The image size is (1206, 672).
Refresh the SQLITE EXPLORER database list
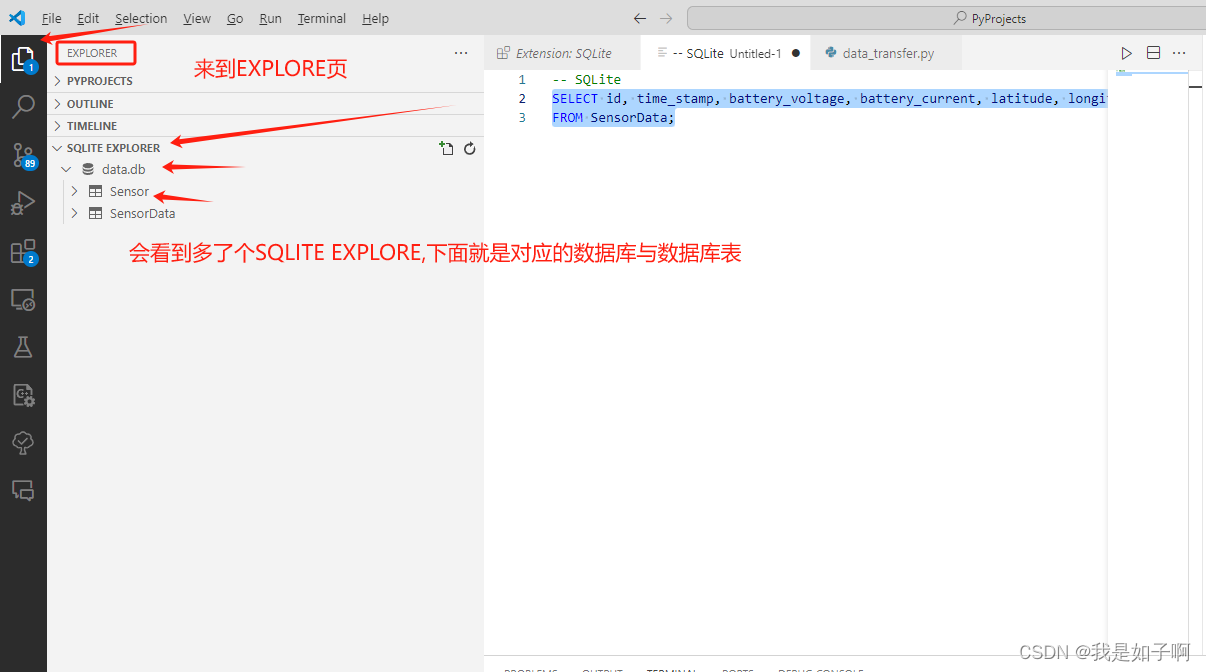[469, 147]
